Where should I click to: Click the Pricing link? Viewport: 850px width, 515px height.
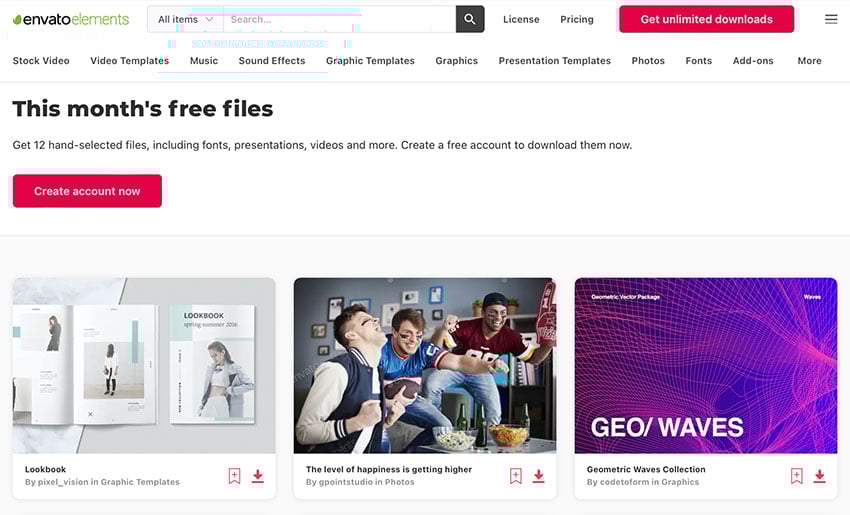click(x=577, y=20)
